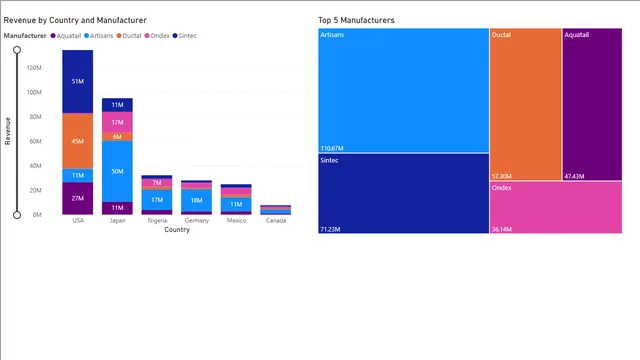Screen dimensions: 640x360
Task: Click the USA Sintec 51M bar segment
Action: (78, 82)
